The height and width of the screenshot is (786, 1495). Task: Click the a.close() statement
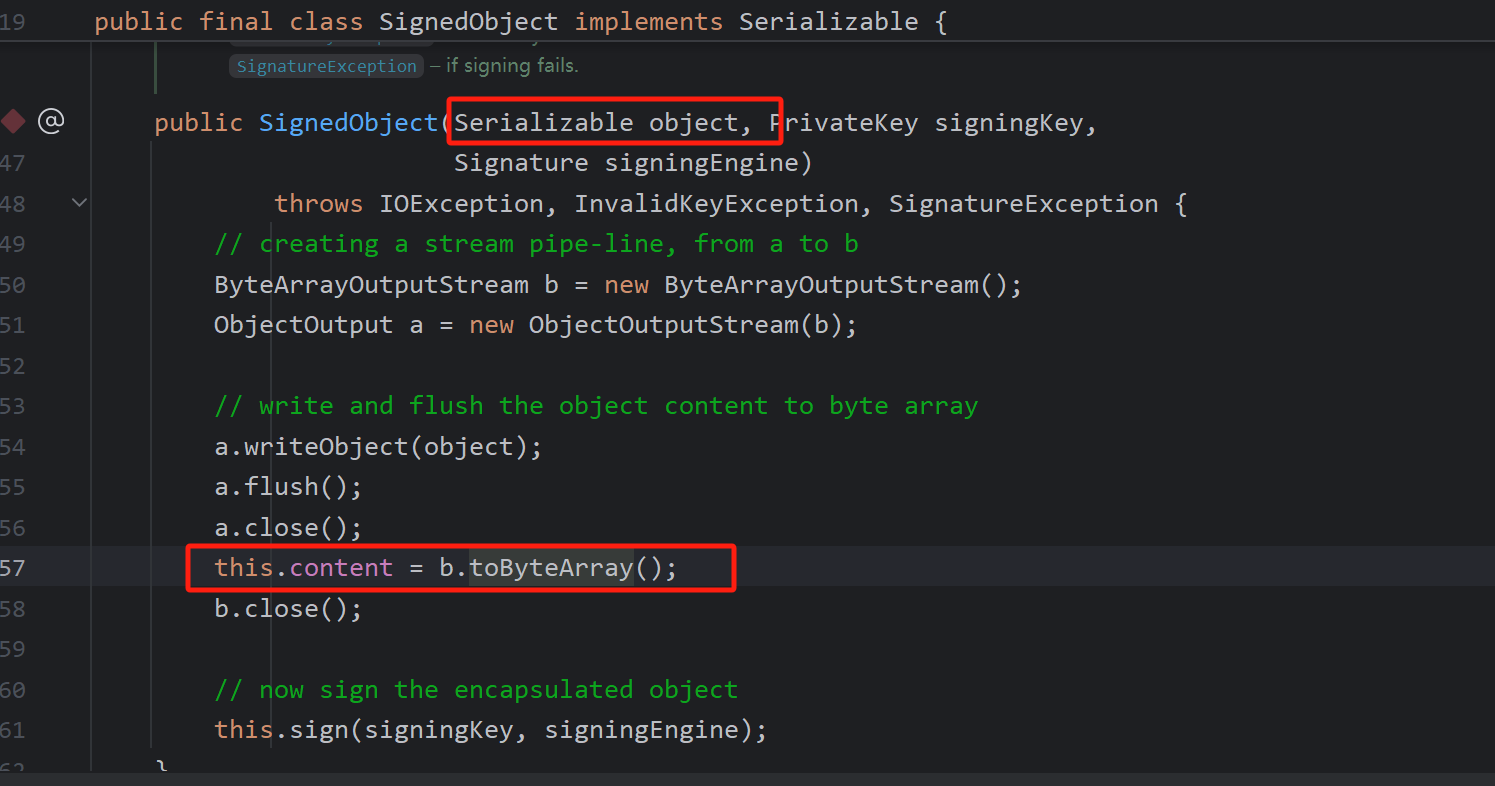click(288, 528)
